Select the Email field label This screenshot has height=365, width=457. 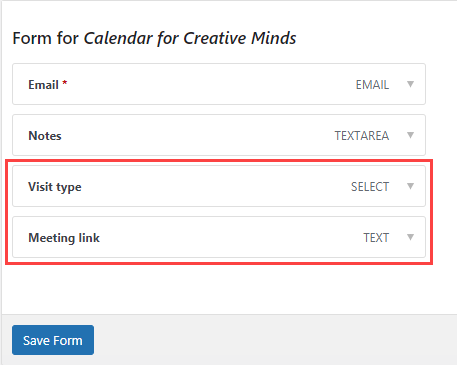click(43, 85)
